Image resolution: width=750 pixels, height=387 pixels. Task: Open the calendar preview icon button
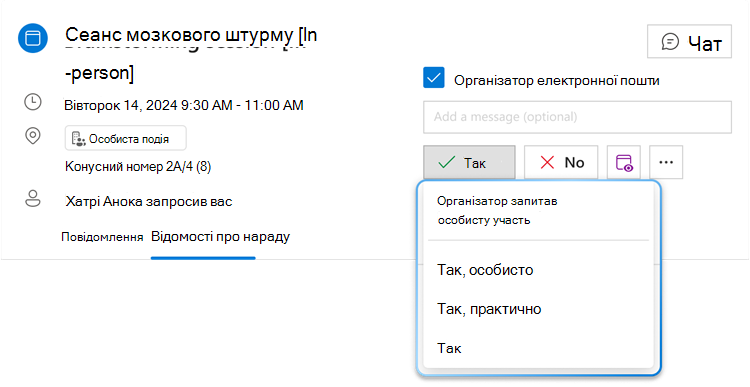624,163
